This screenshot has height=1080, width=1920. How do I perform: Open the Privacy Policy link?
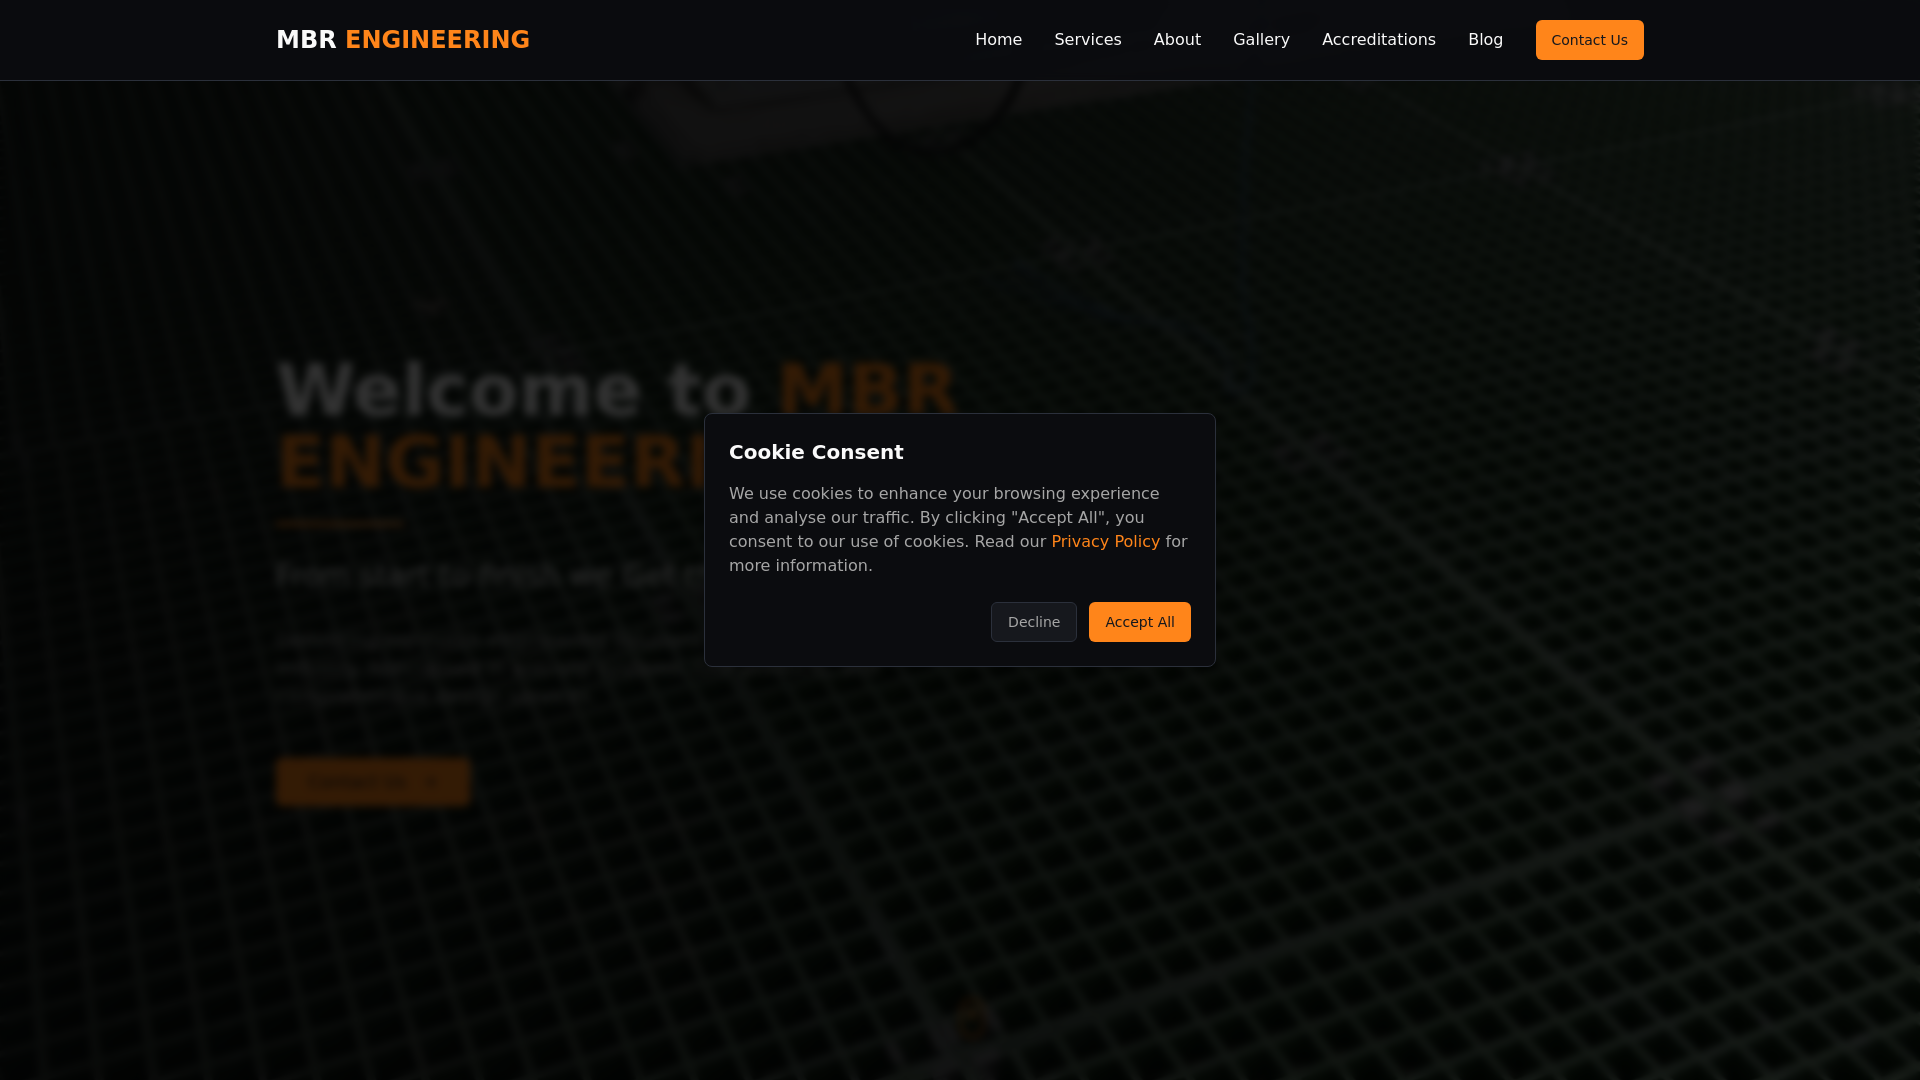(1105, 541)
